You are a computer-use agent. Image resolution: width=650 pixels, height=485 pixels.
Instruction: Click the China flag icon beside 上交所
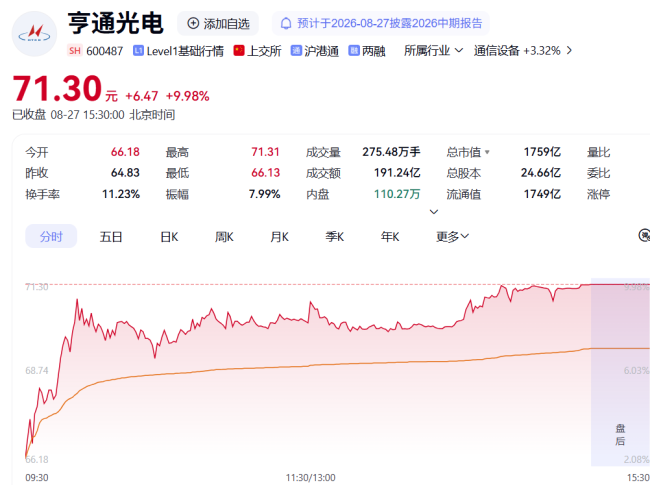tap(239, 51)
